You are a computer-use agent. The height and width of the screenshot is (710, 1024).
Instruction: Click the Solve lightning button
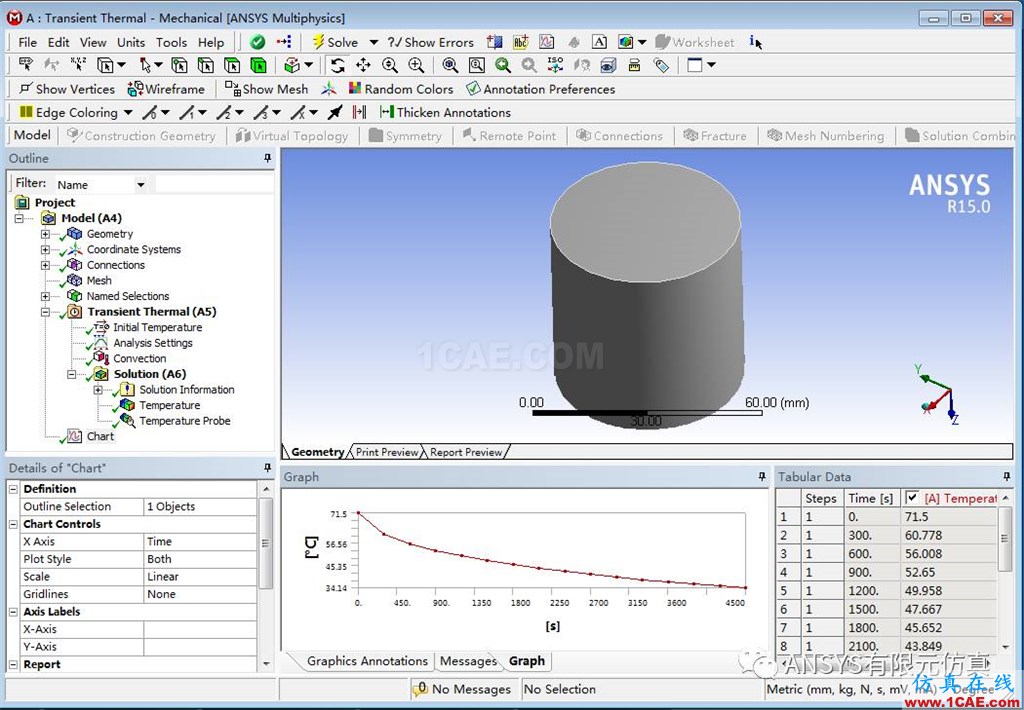335,42
